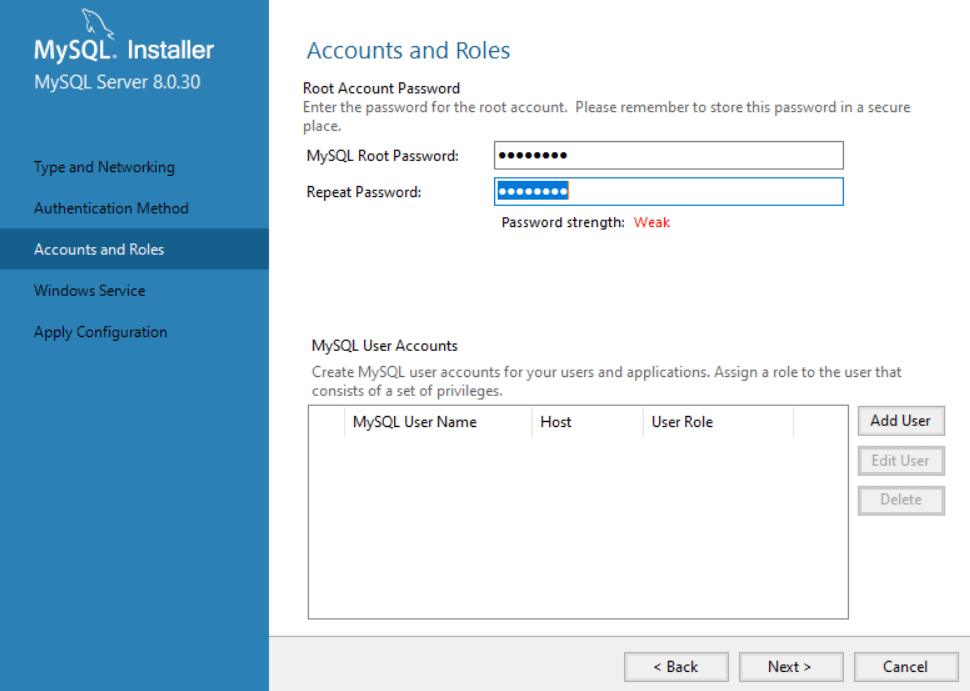Viewport: 970px width, 691px height.
Task: Open the Type and Networking step
Action: pyautogui.click(x=105, y=167)
